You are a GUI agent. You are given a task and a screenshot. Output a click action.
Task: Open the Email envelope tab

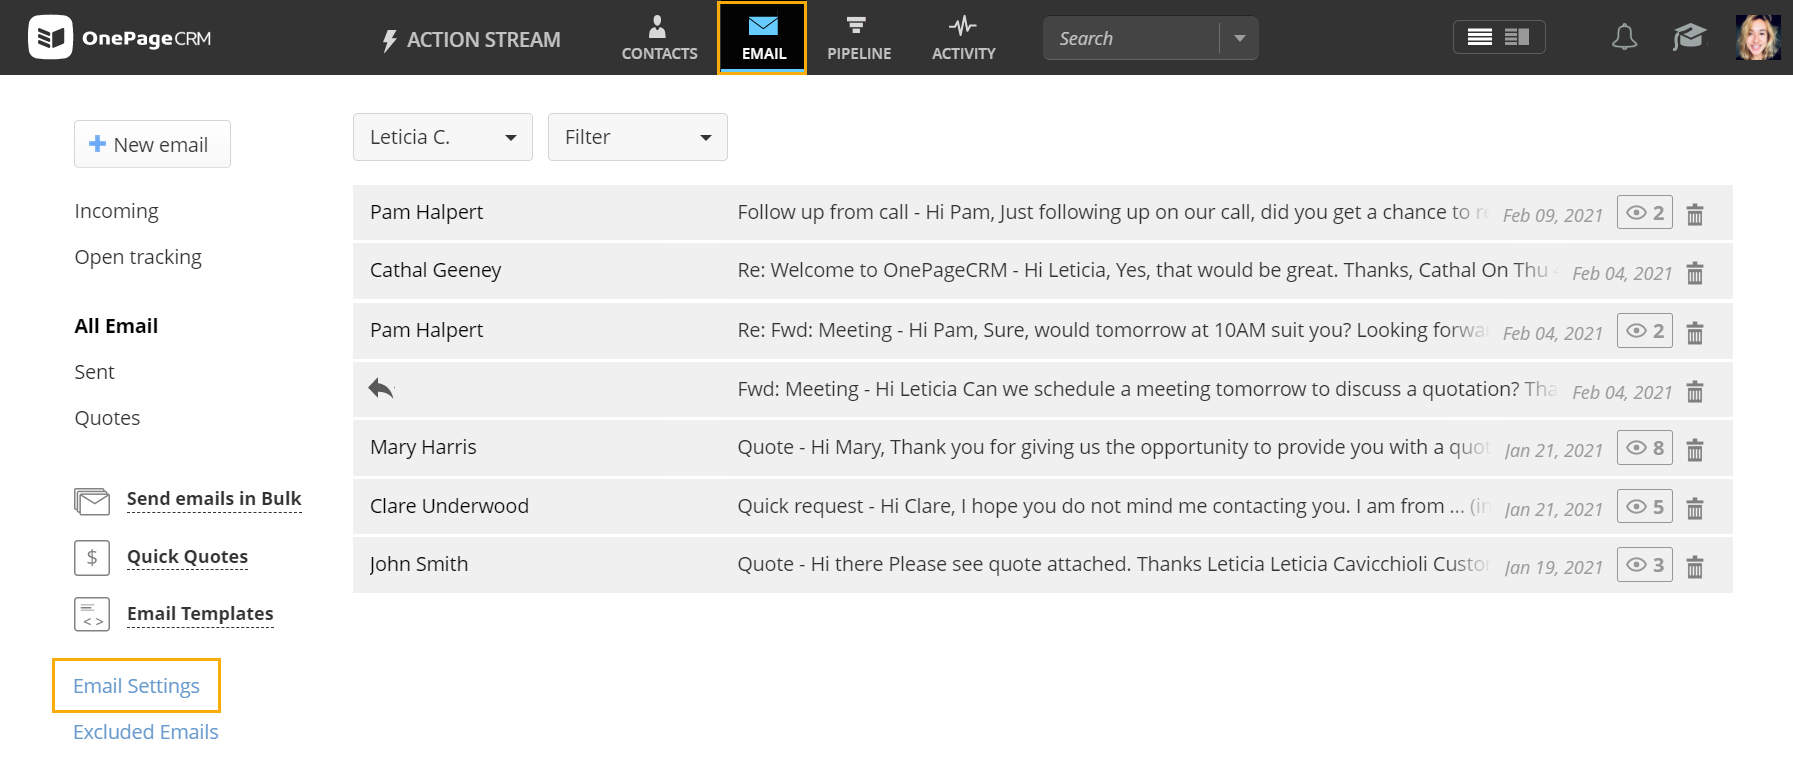[x=762, y=38]
